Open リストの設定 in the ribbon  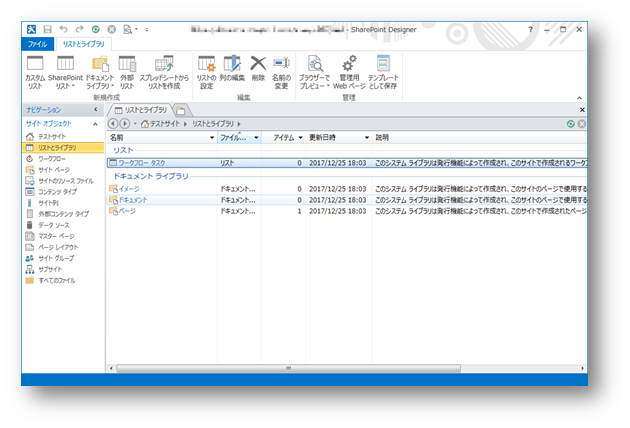tap(206, 70)
